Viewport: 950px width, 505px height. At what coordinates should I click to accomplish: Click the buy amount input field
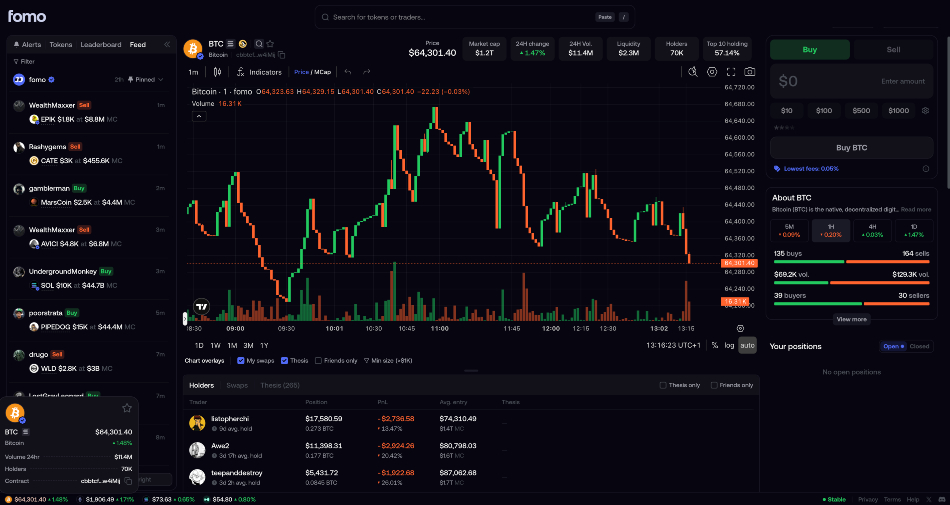pos(851,81)
